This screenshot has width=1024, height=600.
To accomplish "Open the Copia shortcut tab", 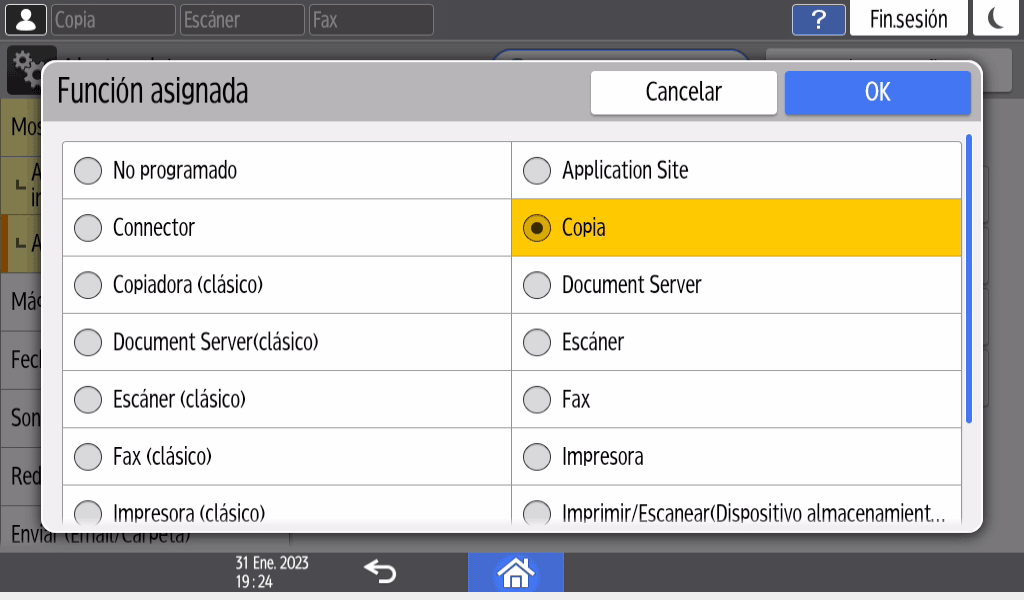I will (x=113, y=19).
